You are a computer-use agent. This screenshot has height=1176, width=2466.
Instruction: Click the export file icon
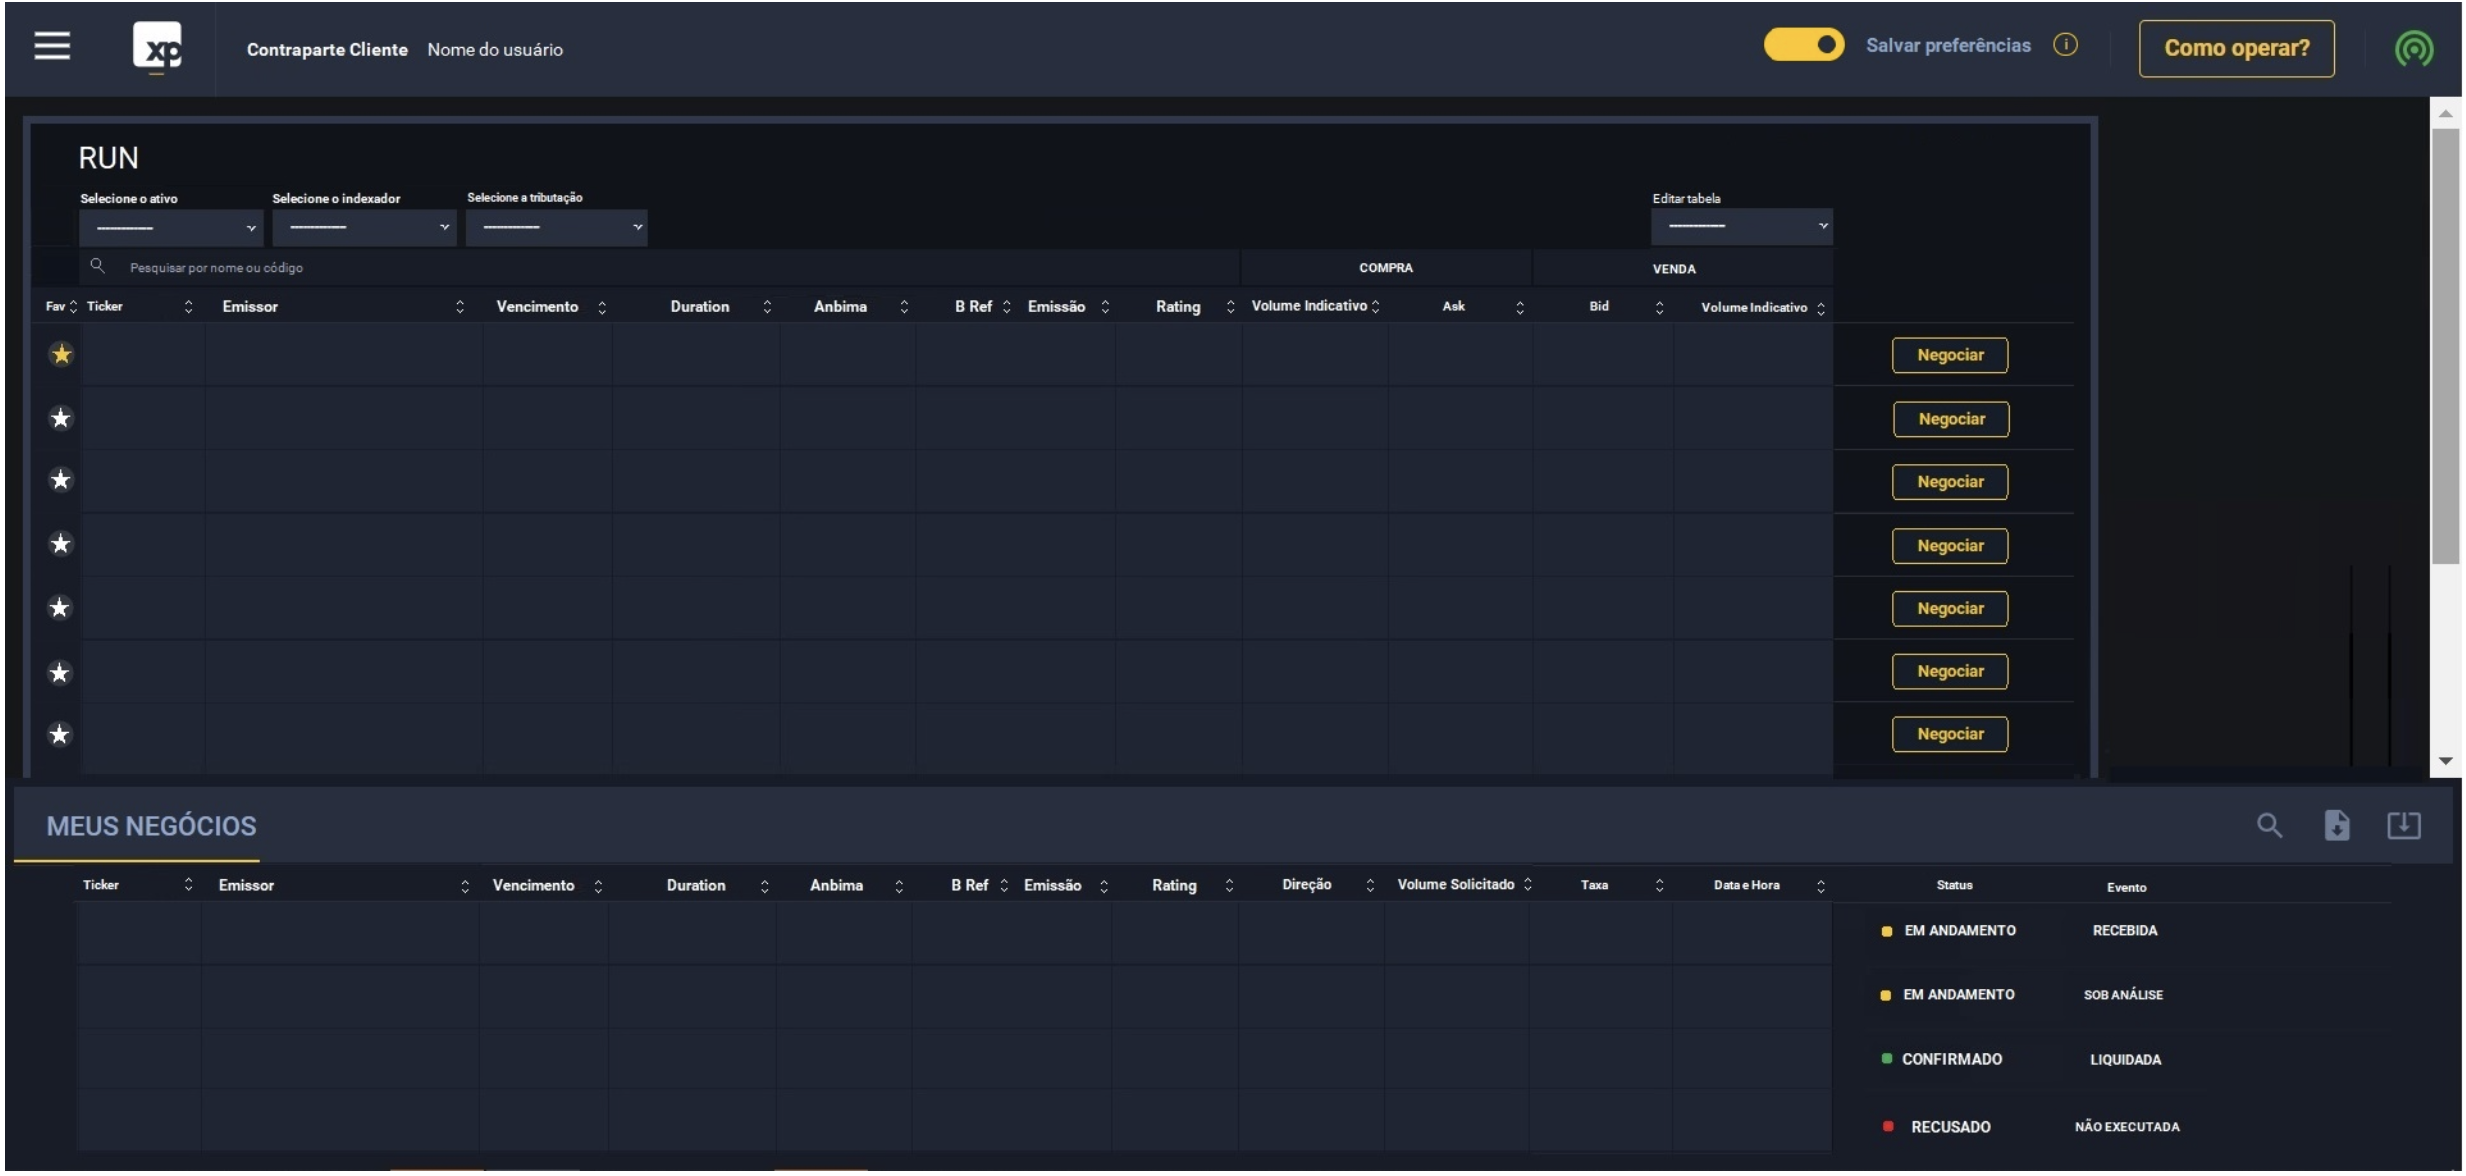(2336, 826)
